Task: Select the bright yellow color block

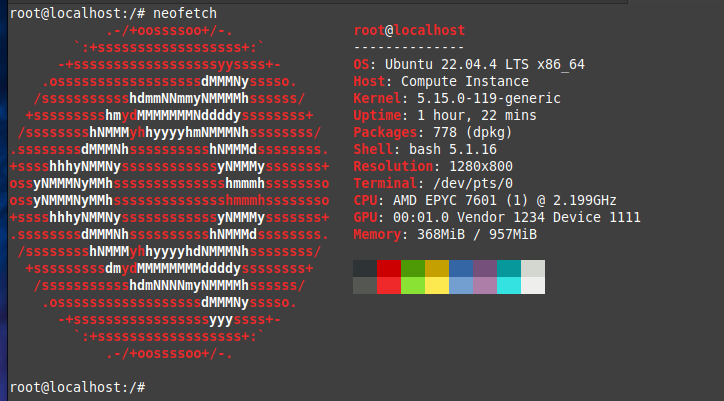Action: (437, 285)
